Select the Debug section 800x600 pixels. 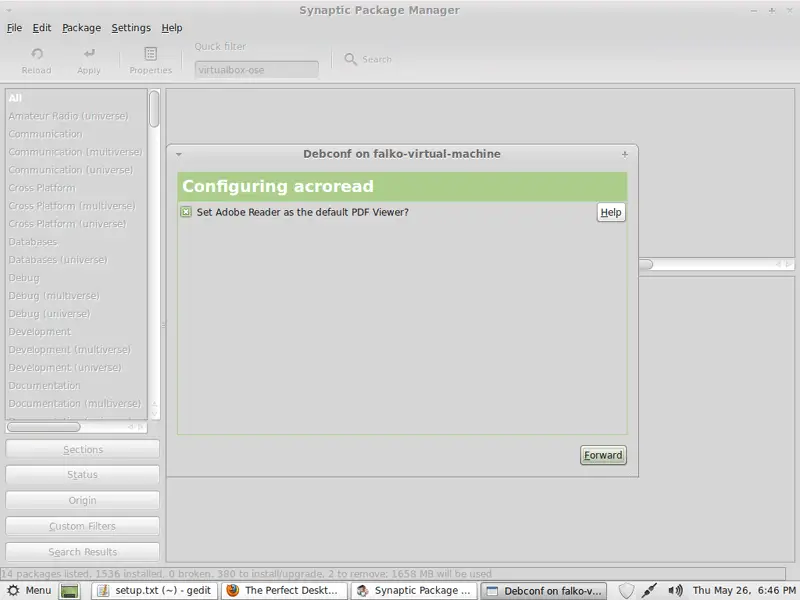pos(77,278)
